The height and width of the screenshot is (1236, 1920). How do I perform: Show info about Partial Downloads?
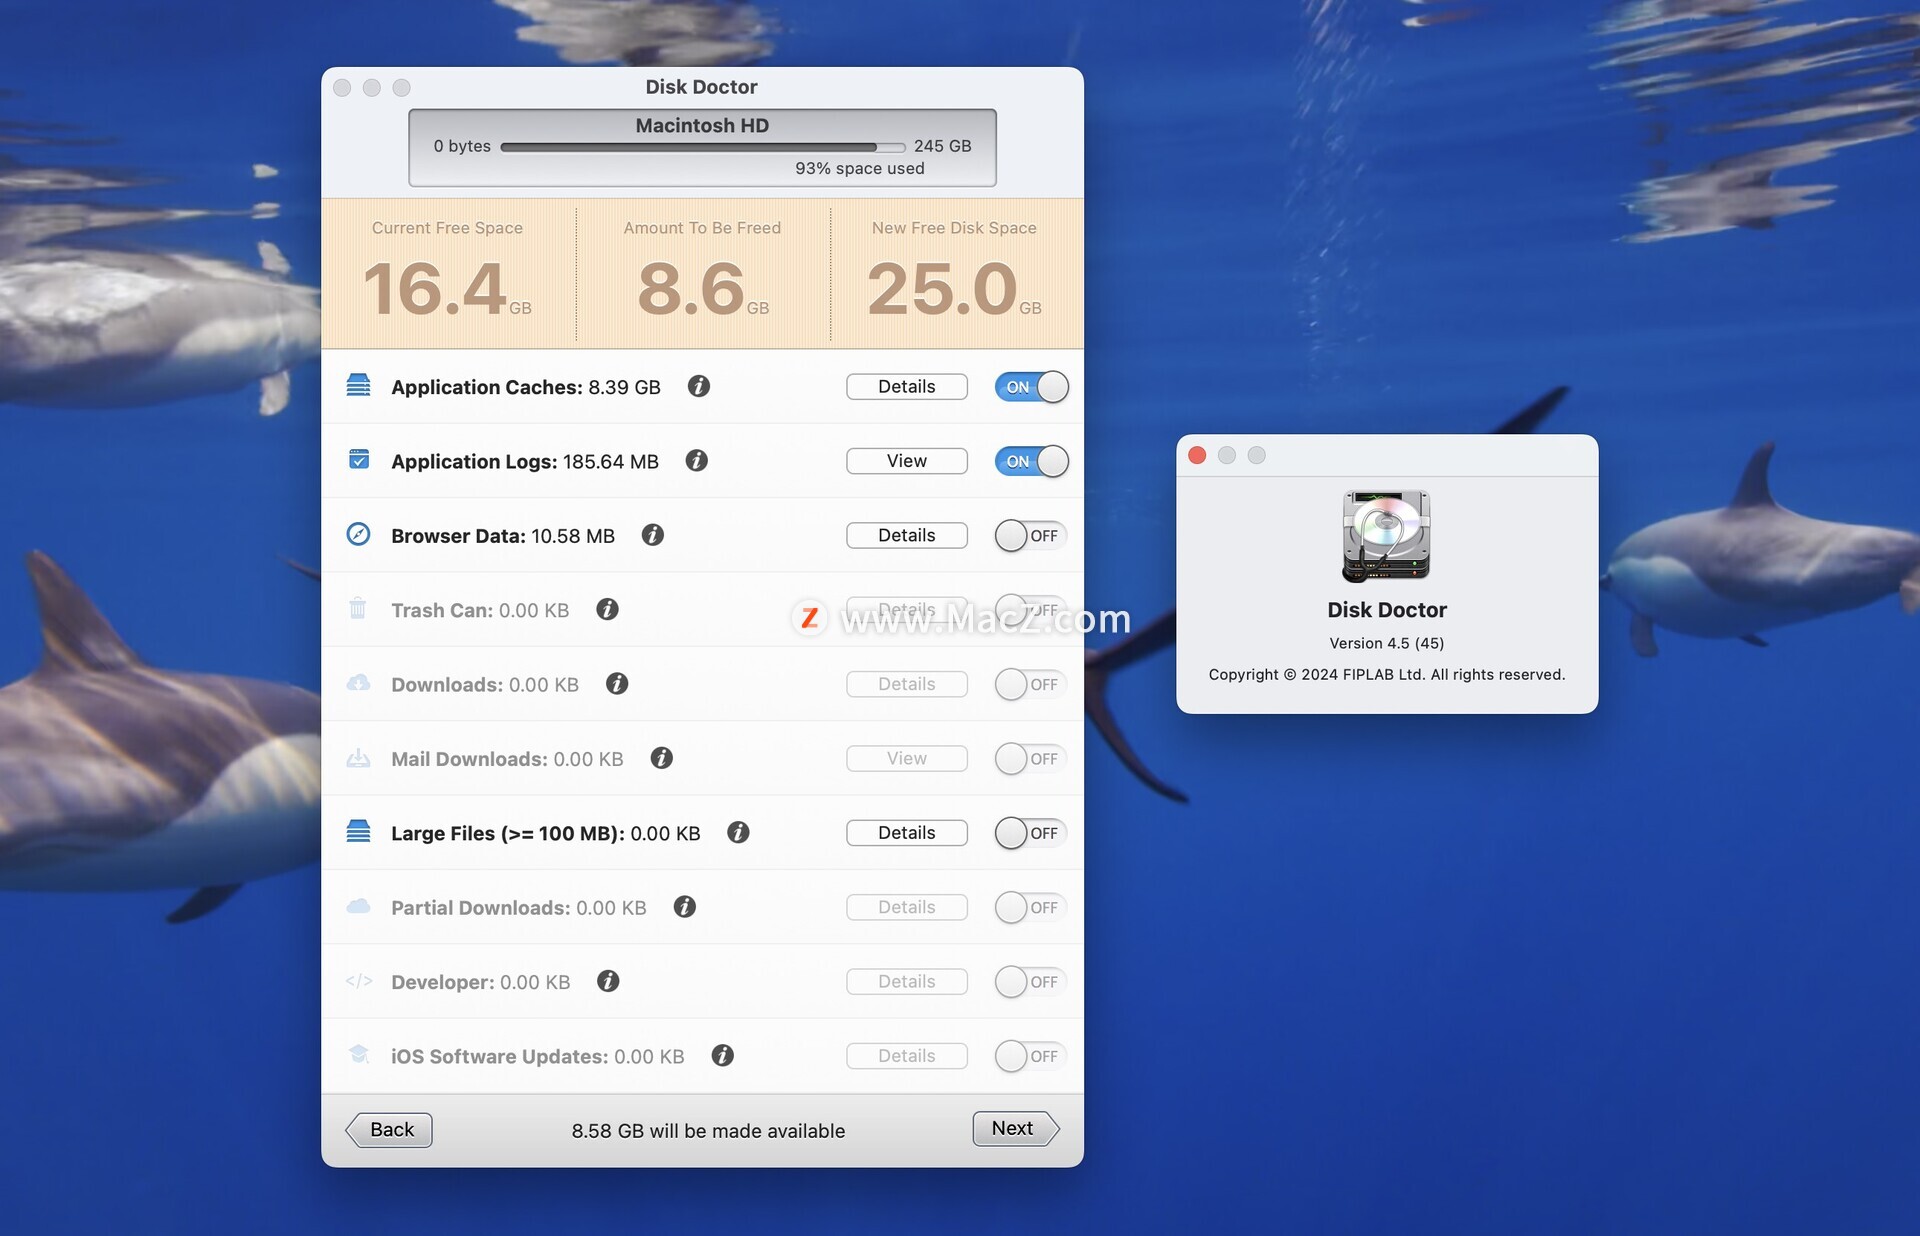point(685,907)
